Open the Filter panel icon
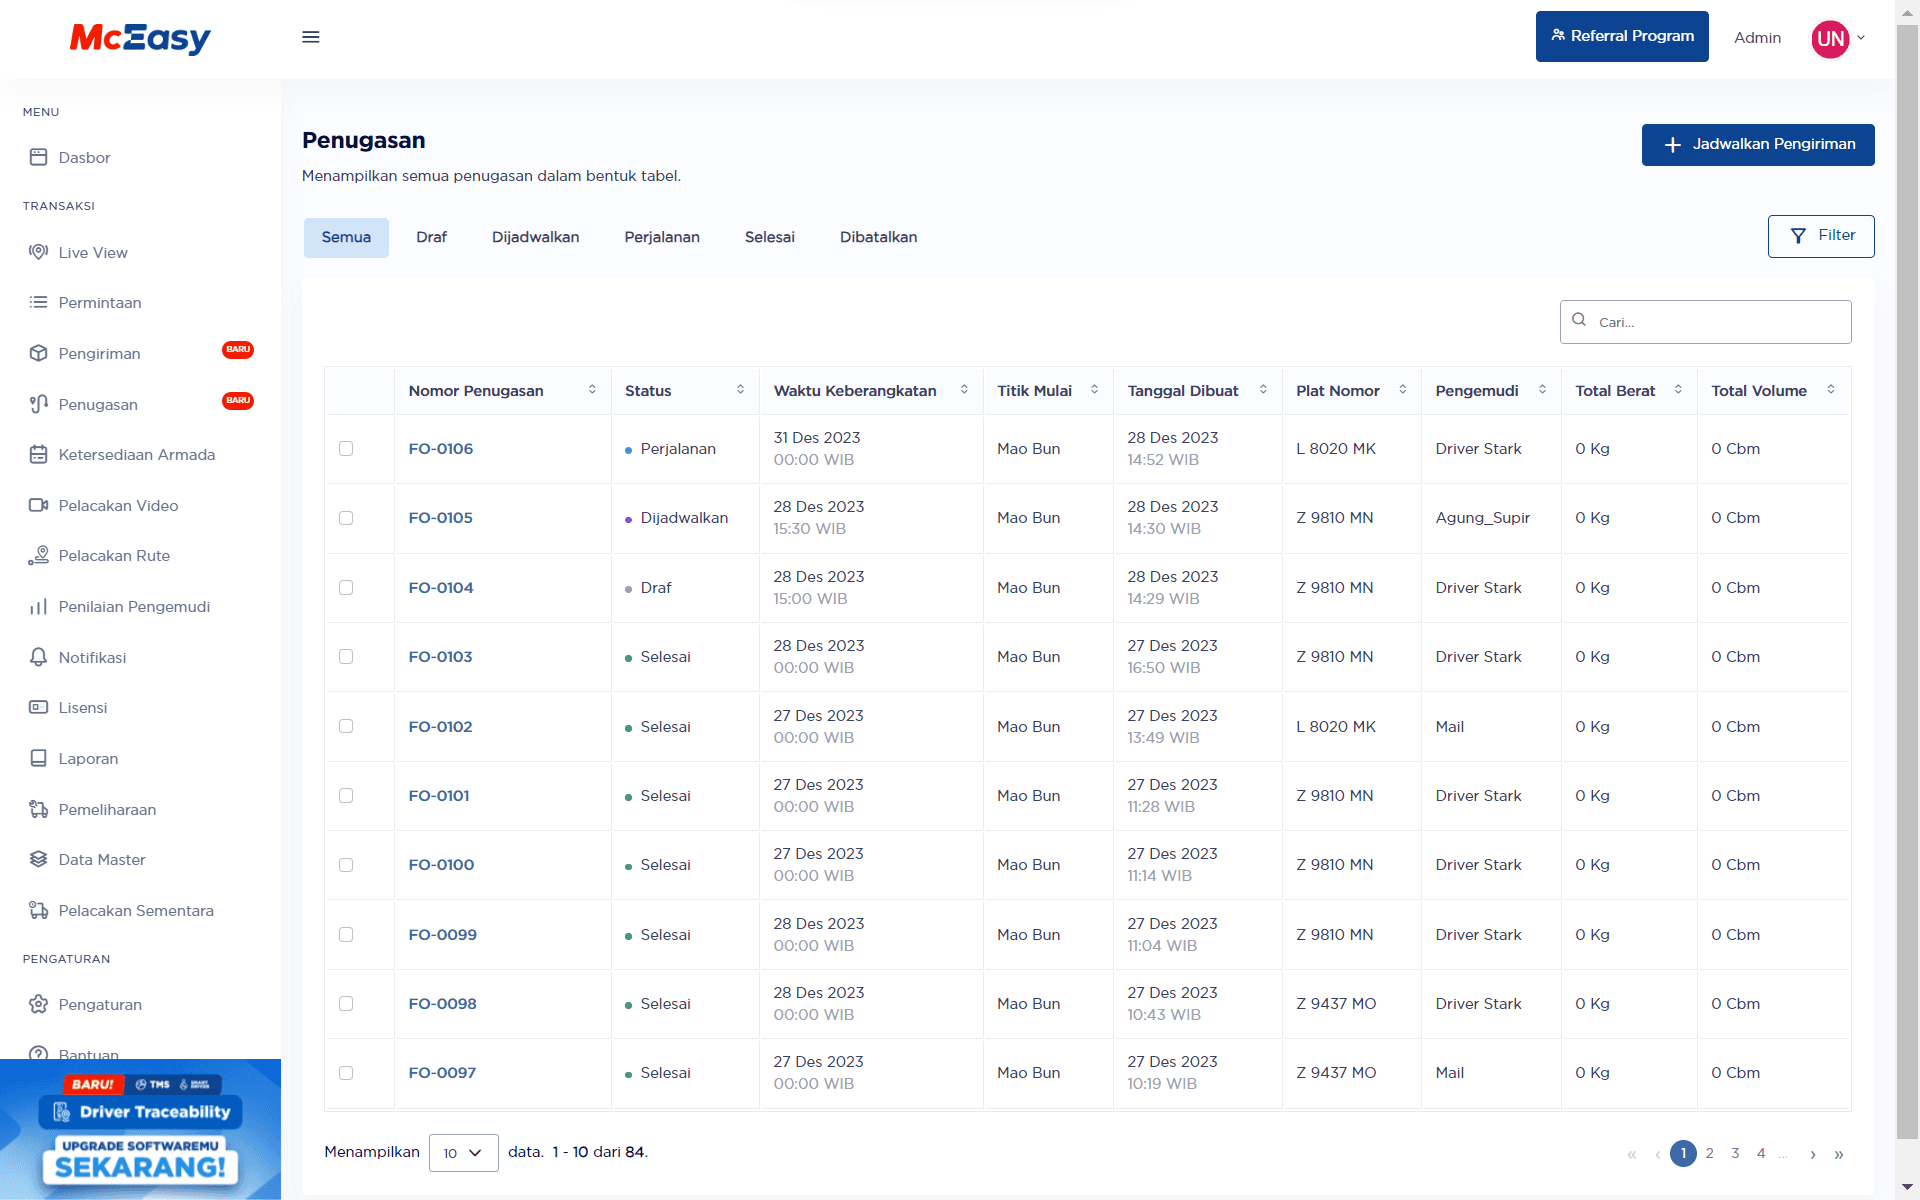Viewport: 1920px width, 1200px height. pyautogui.click(x=1798, y=236)
